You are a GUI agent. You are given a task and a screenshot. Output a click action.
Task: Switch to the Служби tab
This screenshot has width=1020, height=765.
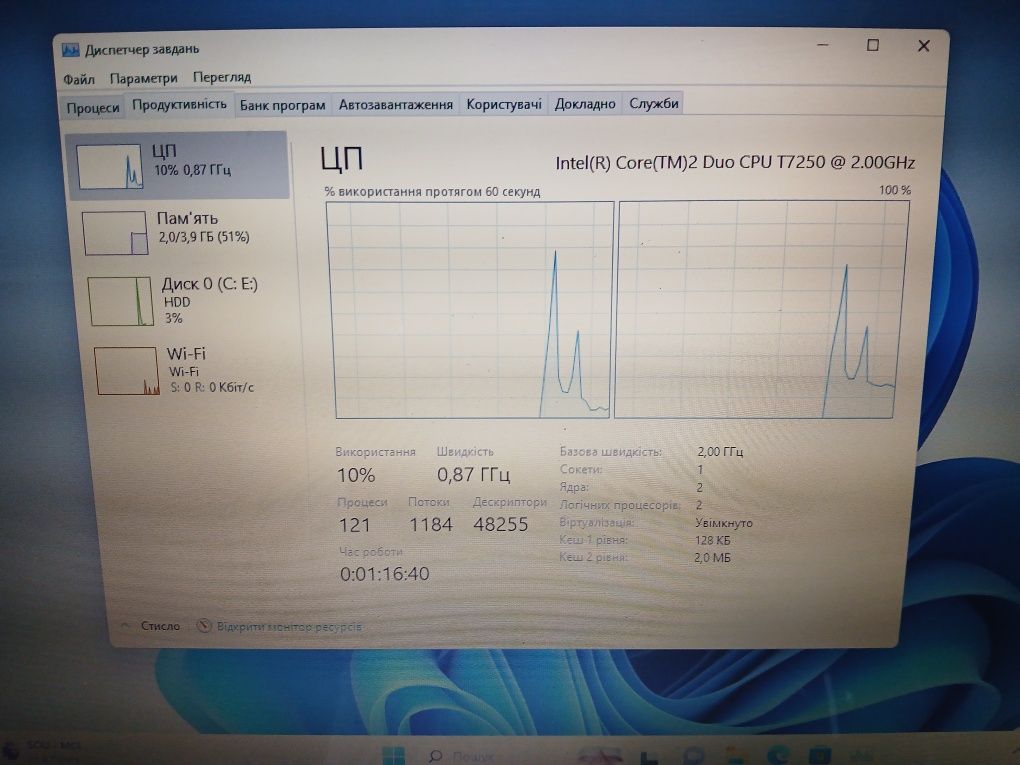pyautogui.click(x=654, y=103)
